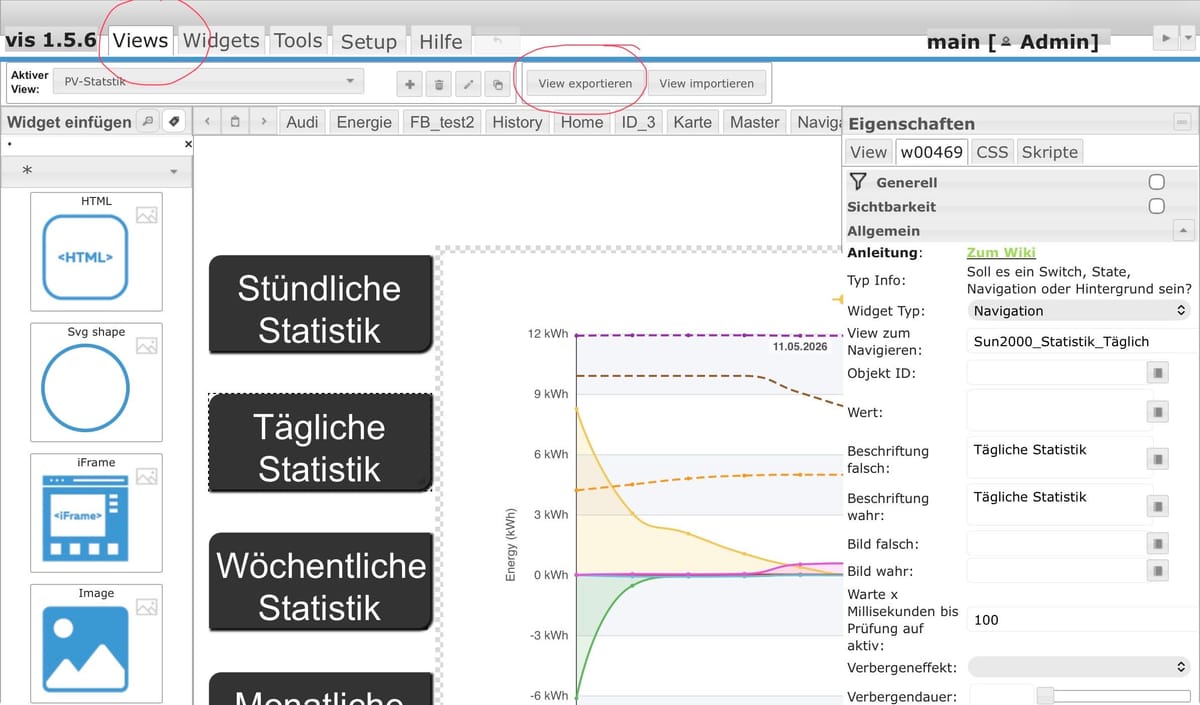This screenshot has height=705, width=1200.
Task: Open selector button next to Wert
Action: point(1158,412)
